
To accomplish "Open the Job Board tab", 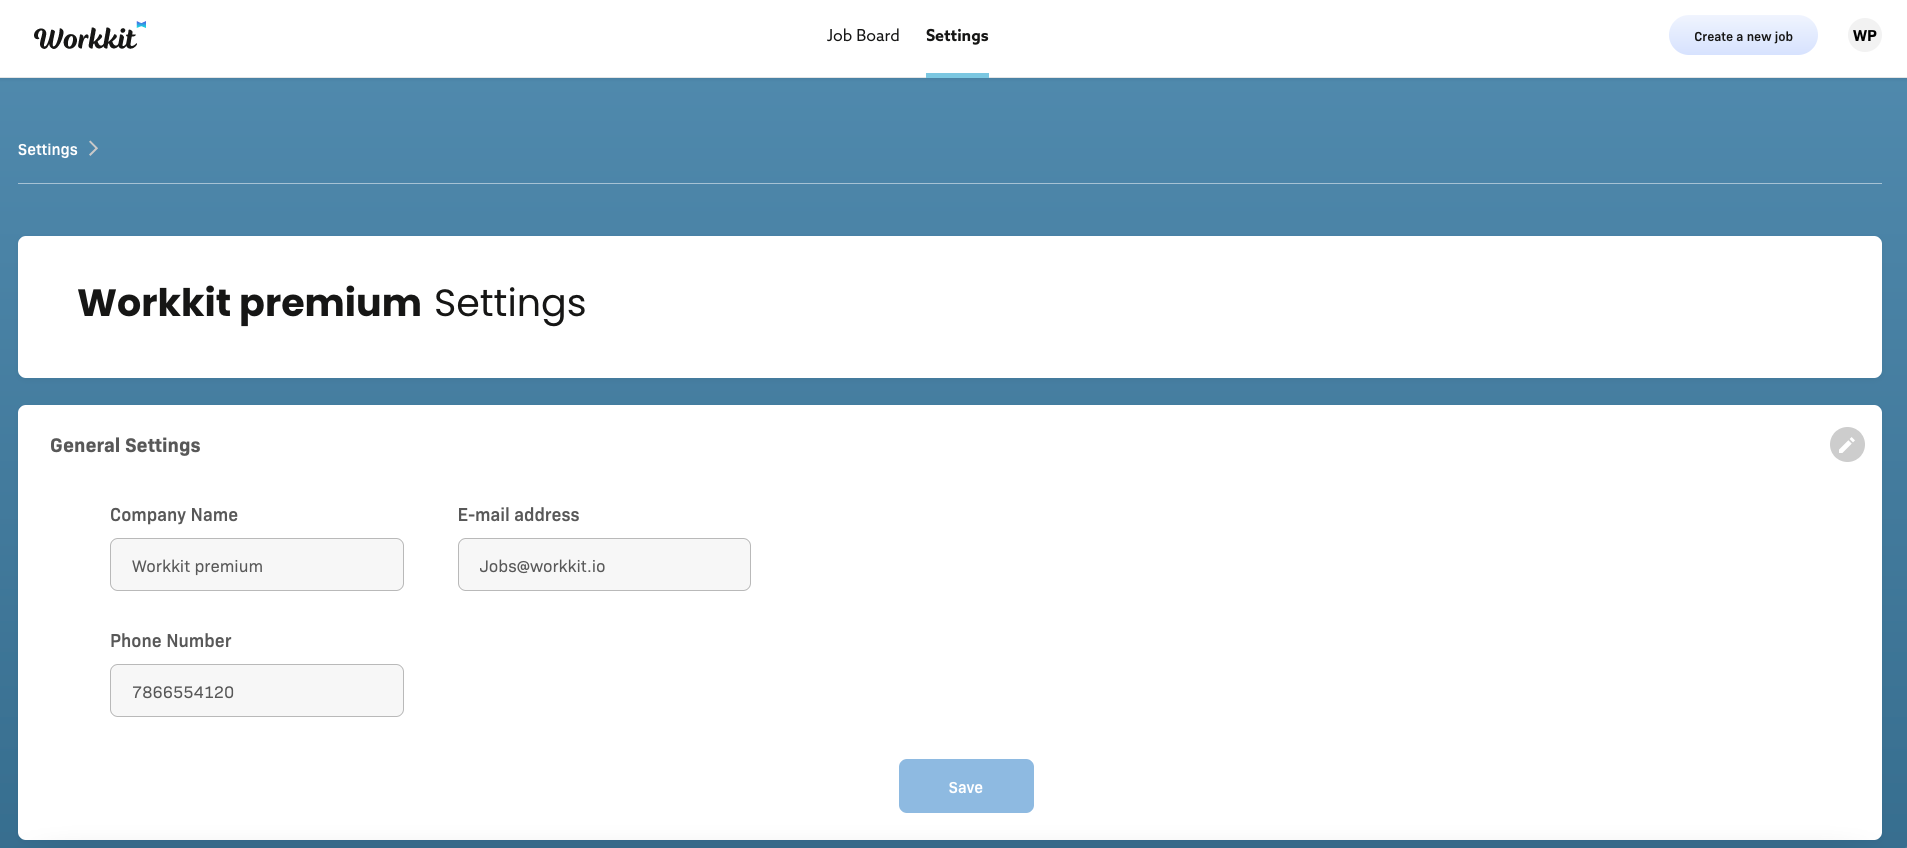I will coord(863,36).
